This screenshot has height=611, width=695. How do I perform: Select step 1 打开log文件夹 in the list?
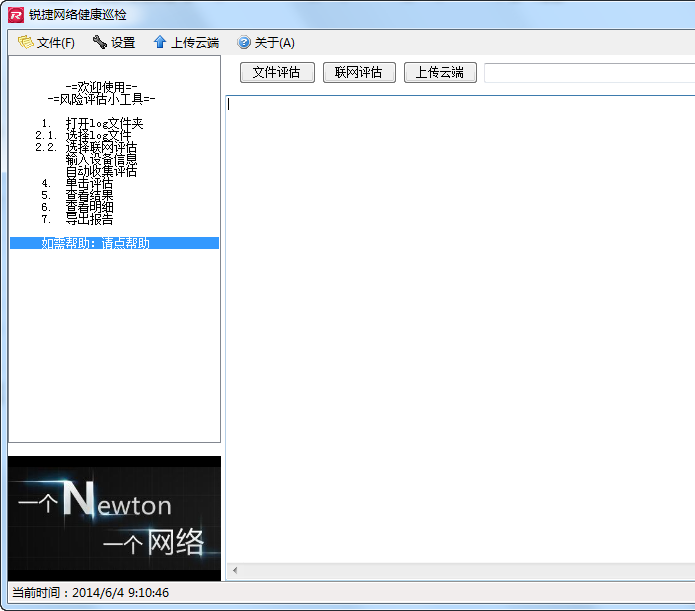point(104,123)
